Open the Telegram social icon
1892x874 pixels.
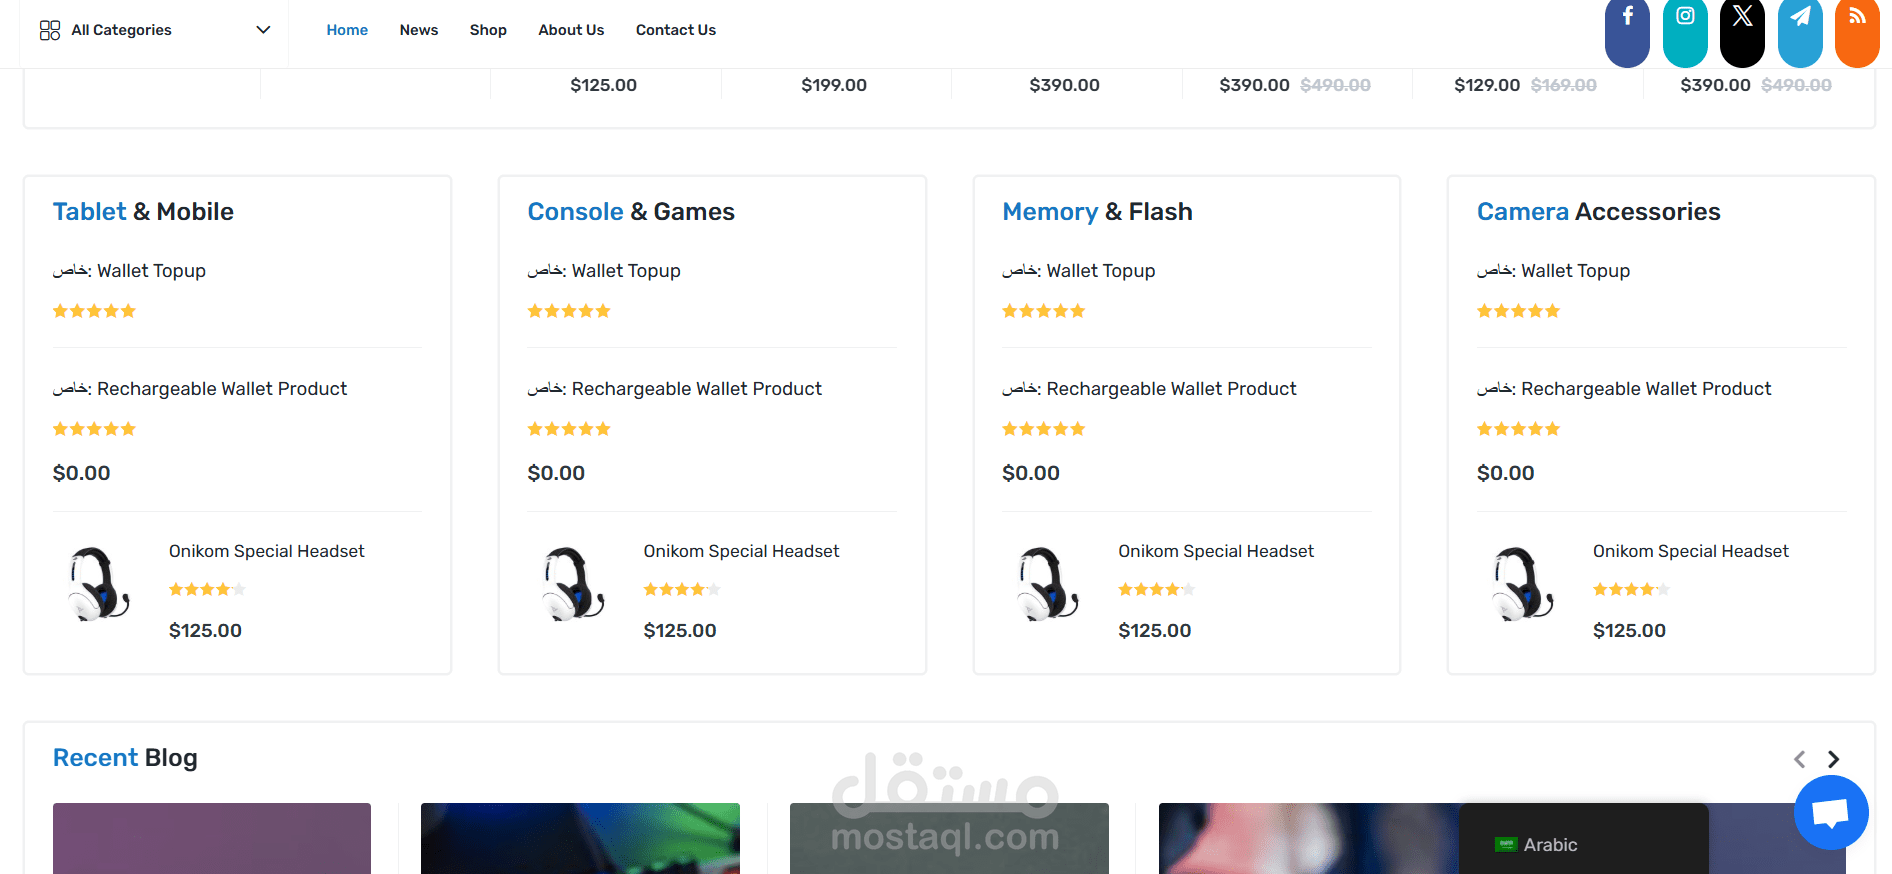click(1800, 22)
